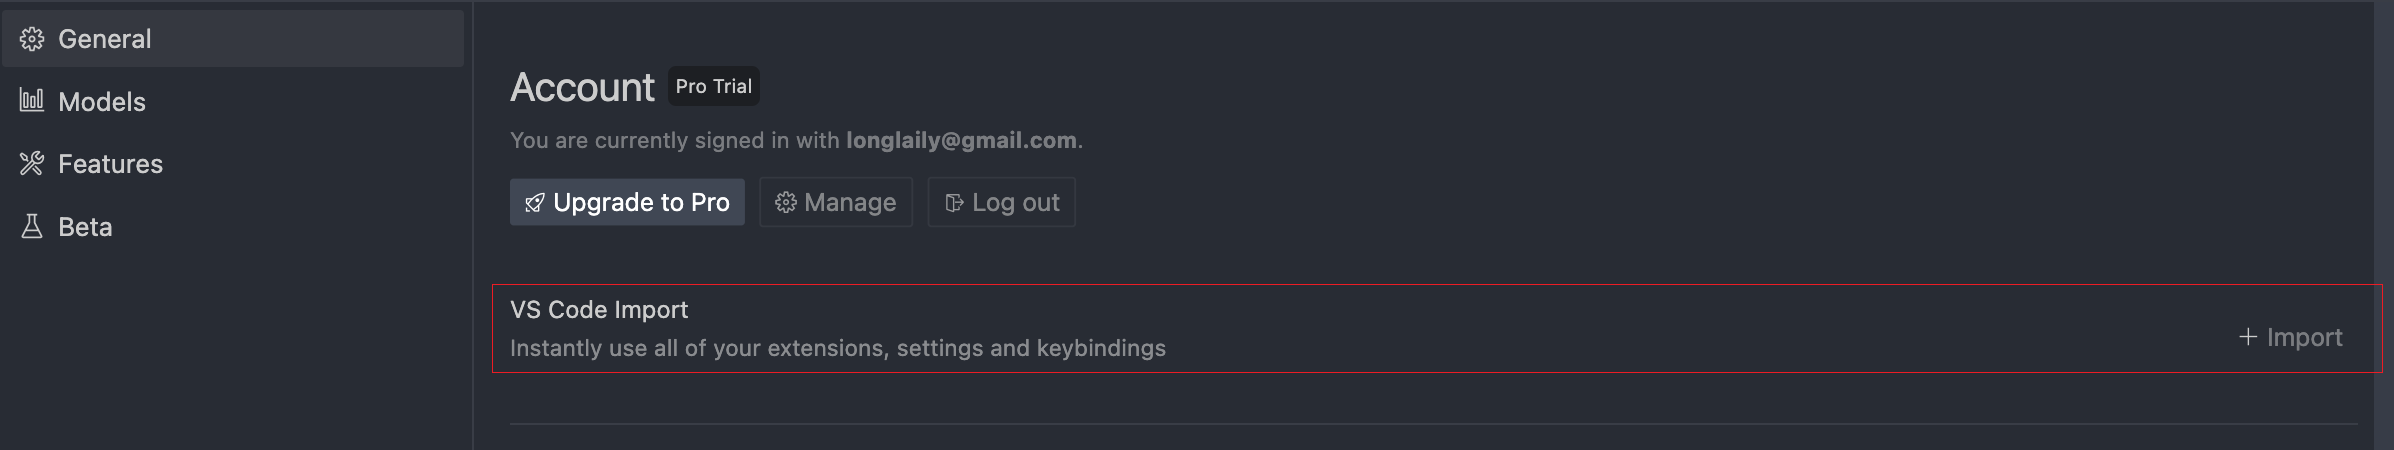Screen dimensions: 2394x450
Task: Click the bar chart icon beside Models
Action: pos(32,100)
